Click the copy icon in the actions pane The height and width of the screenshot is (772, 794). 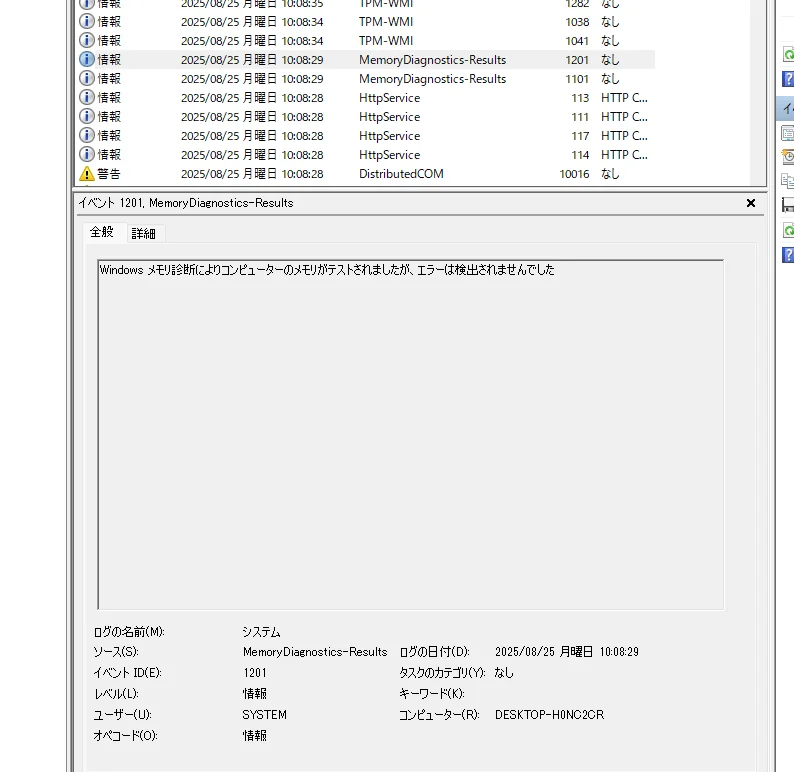pyautogui.click(x=787, y=181)
